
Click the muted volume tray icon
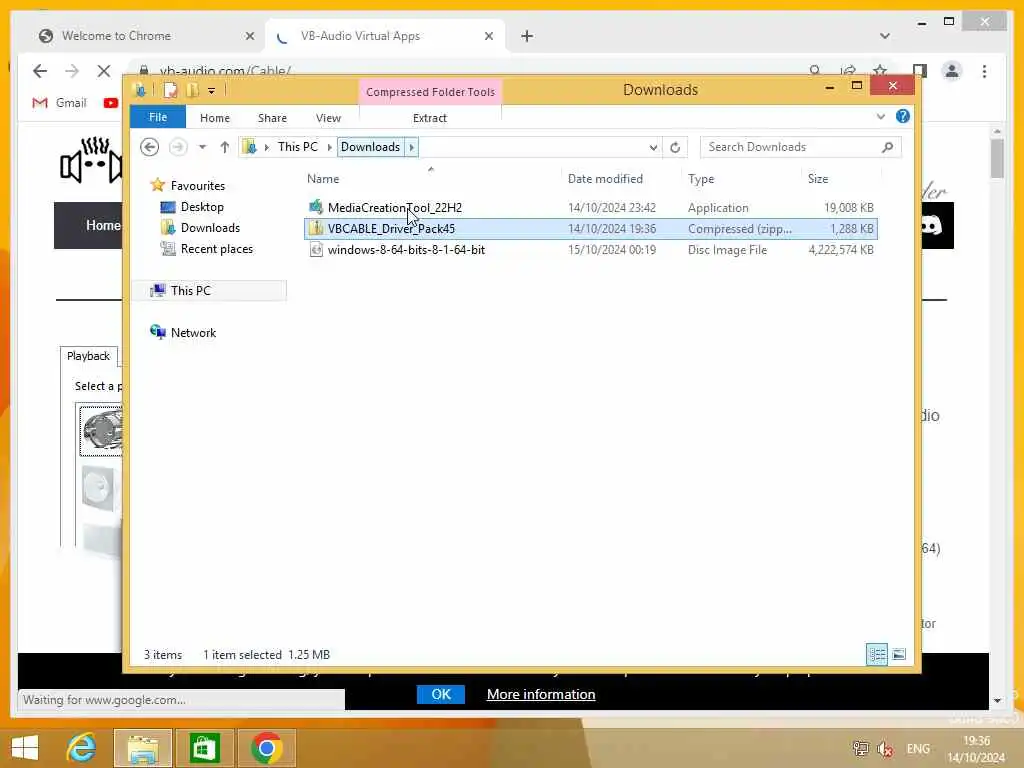point(885,749)
